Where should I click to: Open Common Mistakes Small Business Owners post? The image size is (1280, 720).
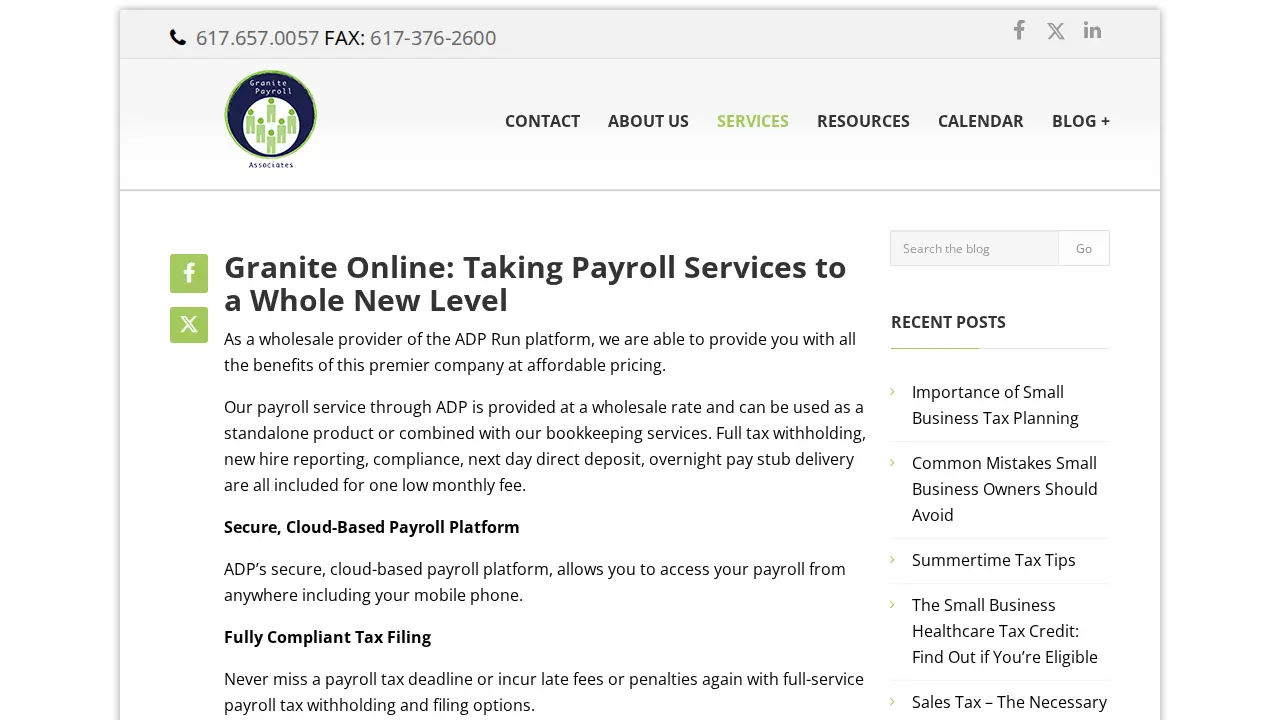tap(1005, 489)
